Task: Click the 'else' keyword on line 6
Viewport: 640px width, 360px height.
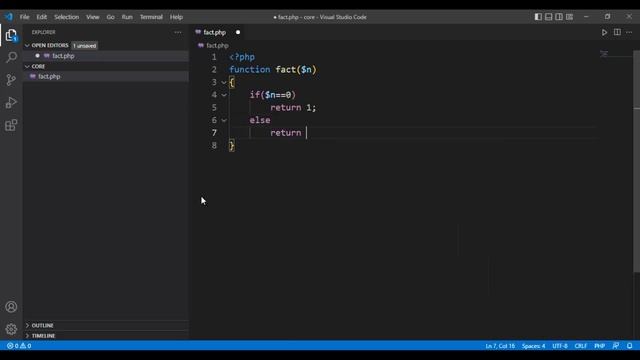Action: 260,120
